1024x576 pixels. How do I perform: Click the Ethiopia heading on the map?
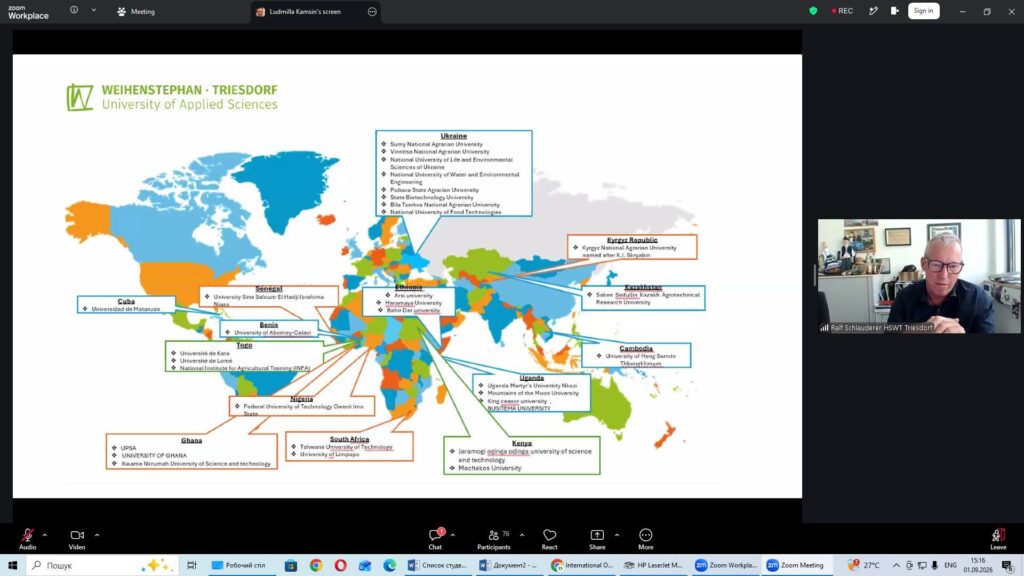pos(409,287)
